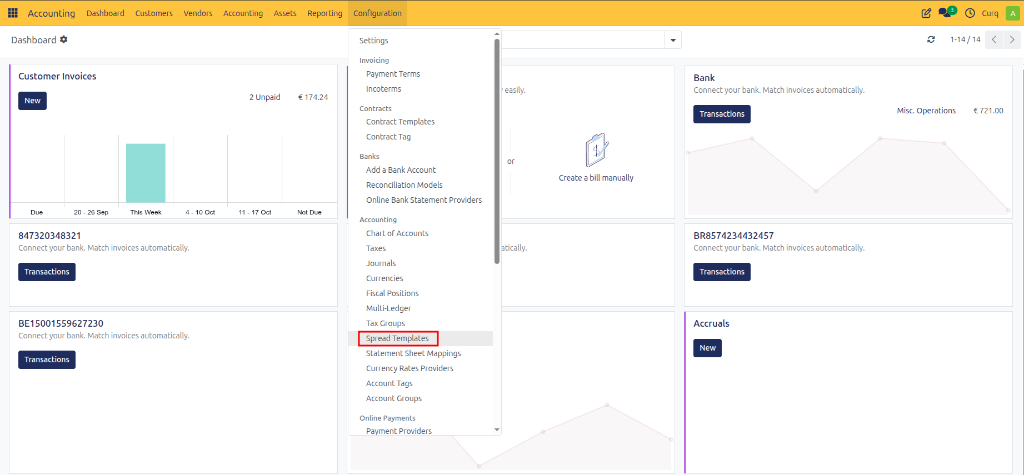This screenshot has width=1024, height=475.
Task: Open the Customers menu
Action: (x=154, y=13)
